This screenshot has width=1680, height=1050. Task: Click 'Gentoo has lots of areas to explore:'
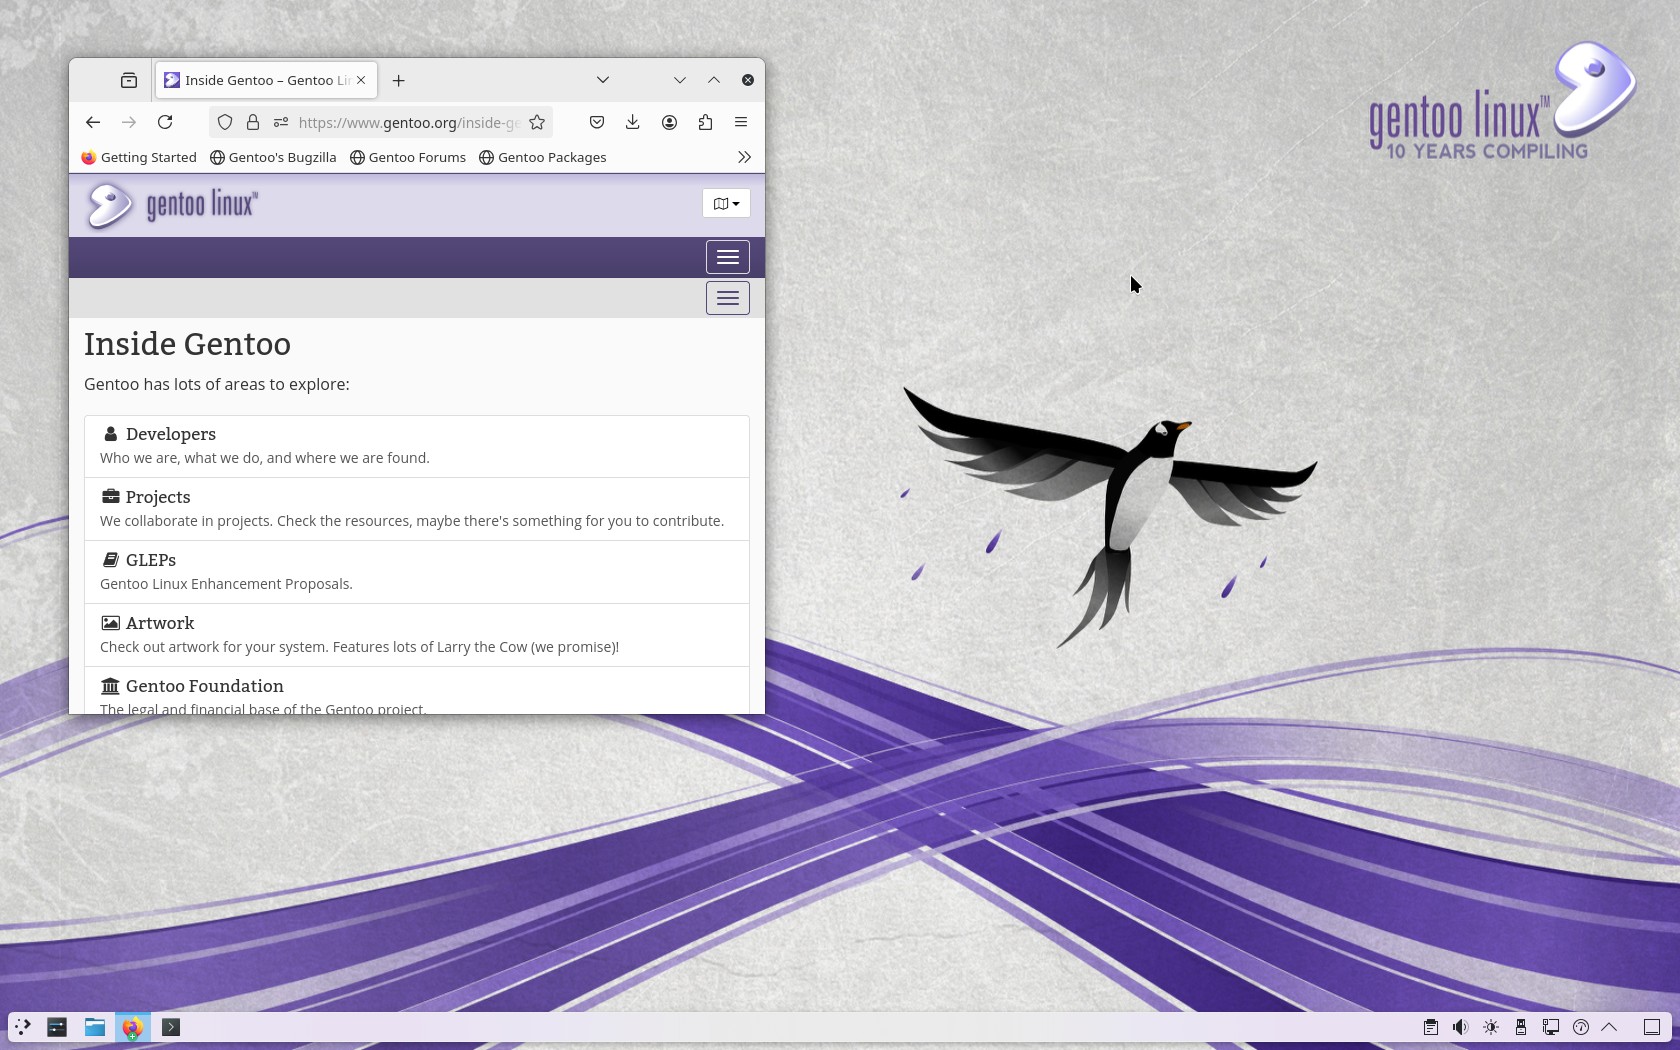(x=217, y=384)
